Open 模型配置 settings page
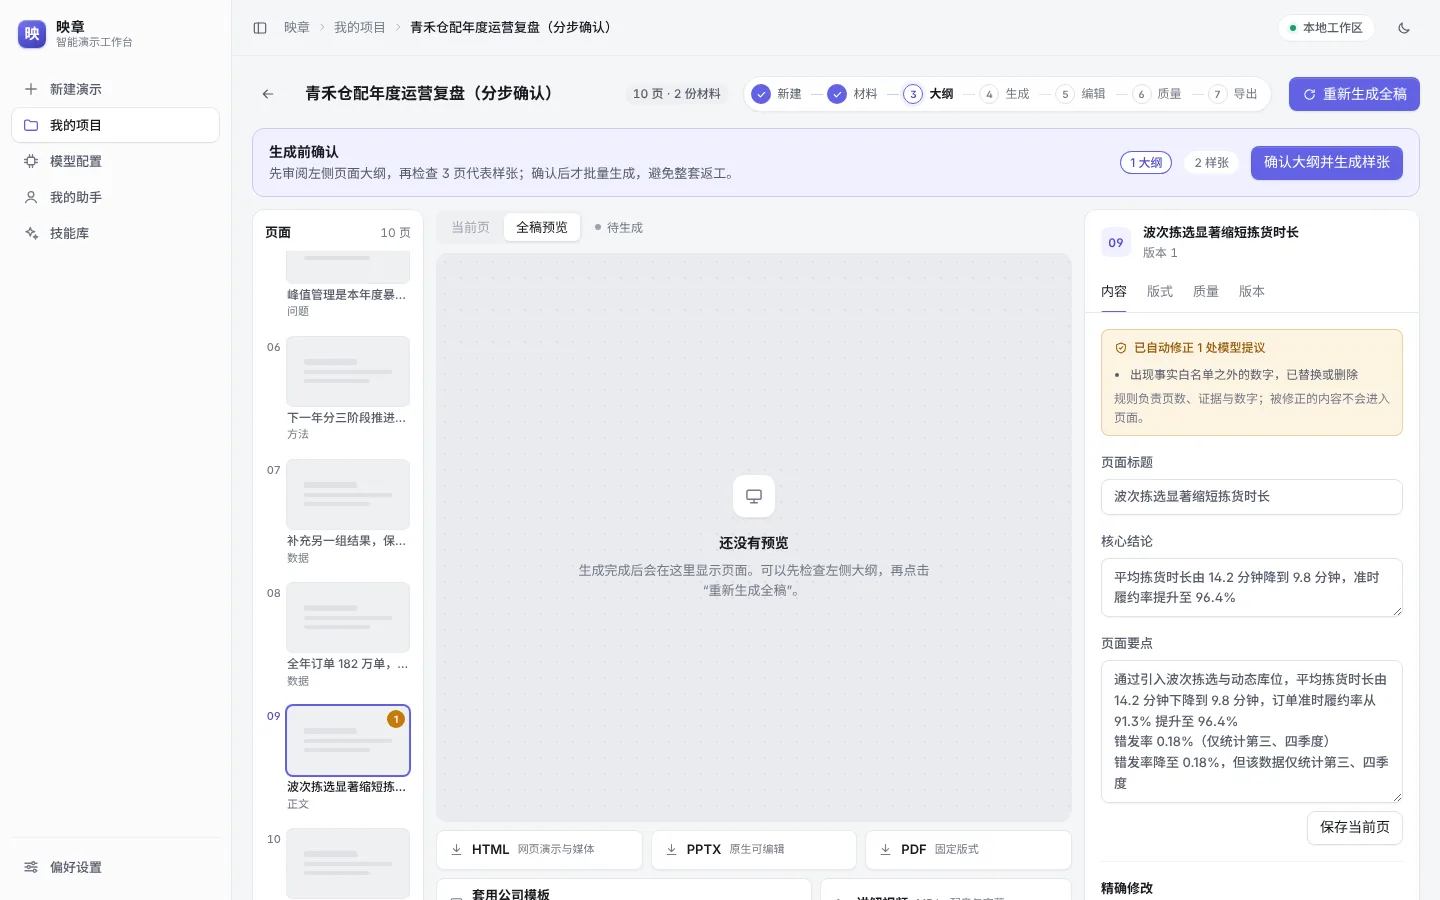Screen dimensions: 1440x900 tap(115, 161)
